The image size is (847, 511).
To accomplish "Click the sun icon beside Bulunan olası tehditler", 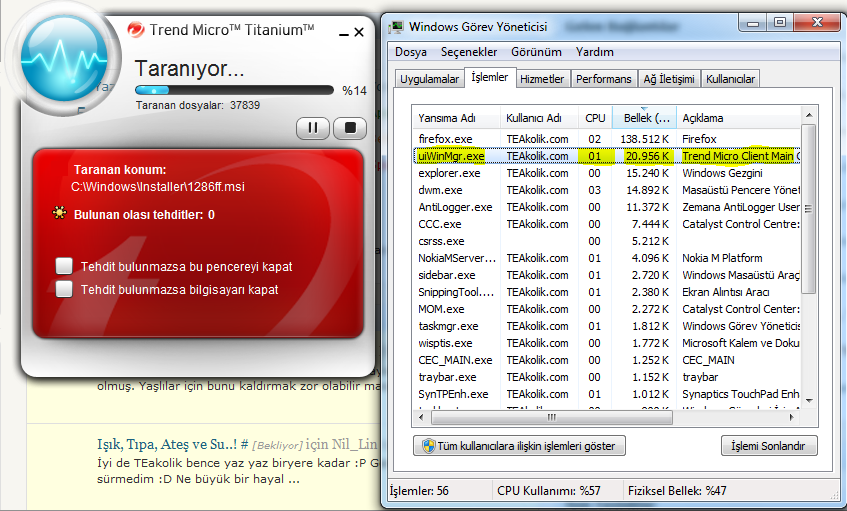I will [59, 213].
